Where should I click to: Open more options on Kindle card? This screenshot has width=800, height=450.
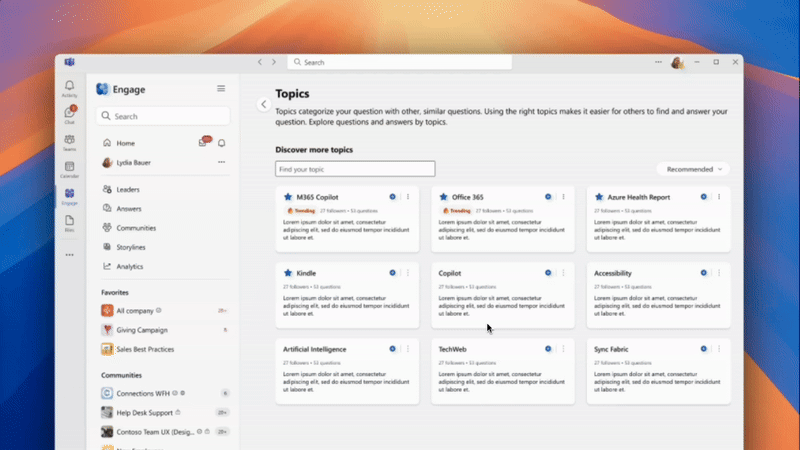pos(408,273)
